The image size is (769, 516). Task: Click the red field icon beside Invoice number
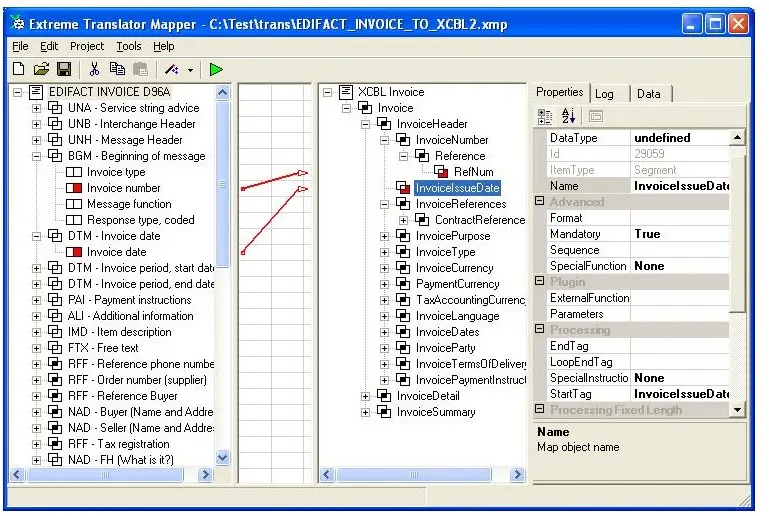(x=74, y=188)
